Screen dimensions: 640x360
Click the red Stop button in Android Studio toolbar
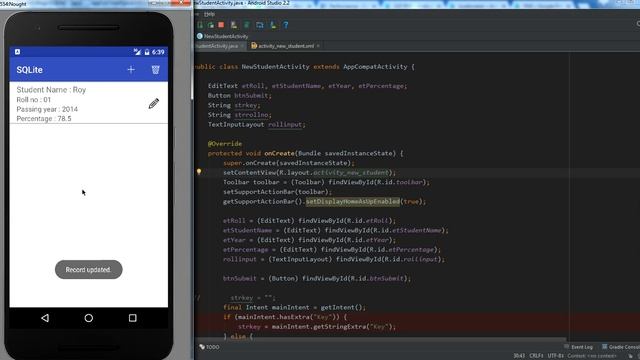click(x=221, y=25)
